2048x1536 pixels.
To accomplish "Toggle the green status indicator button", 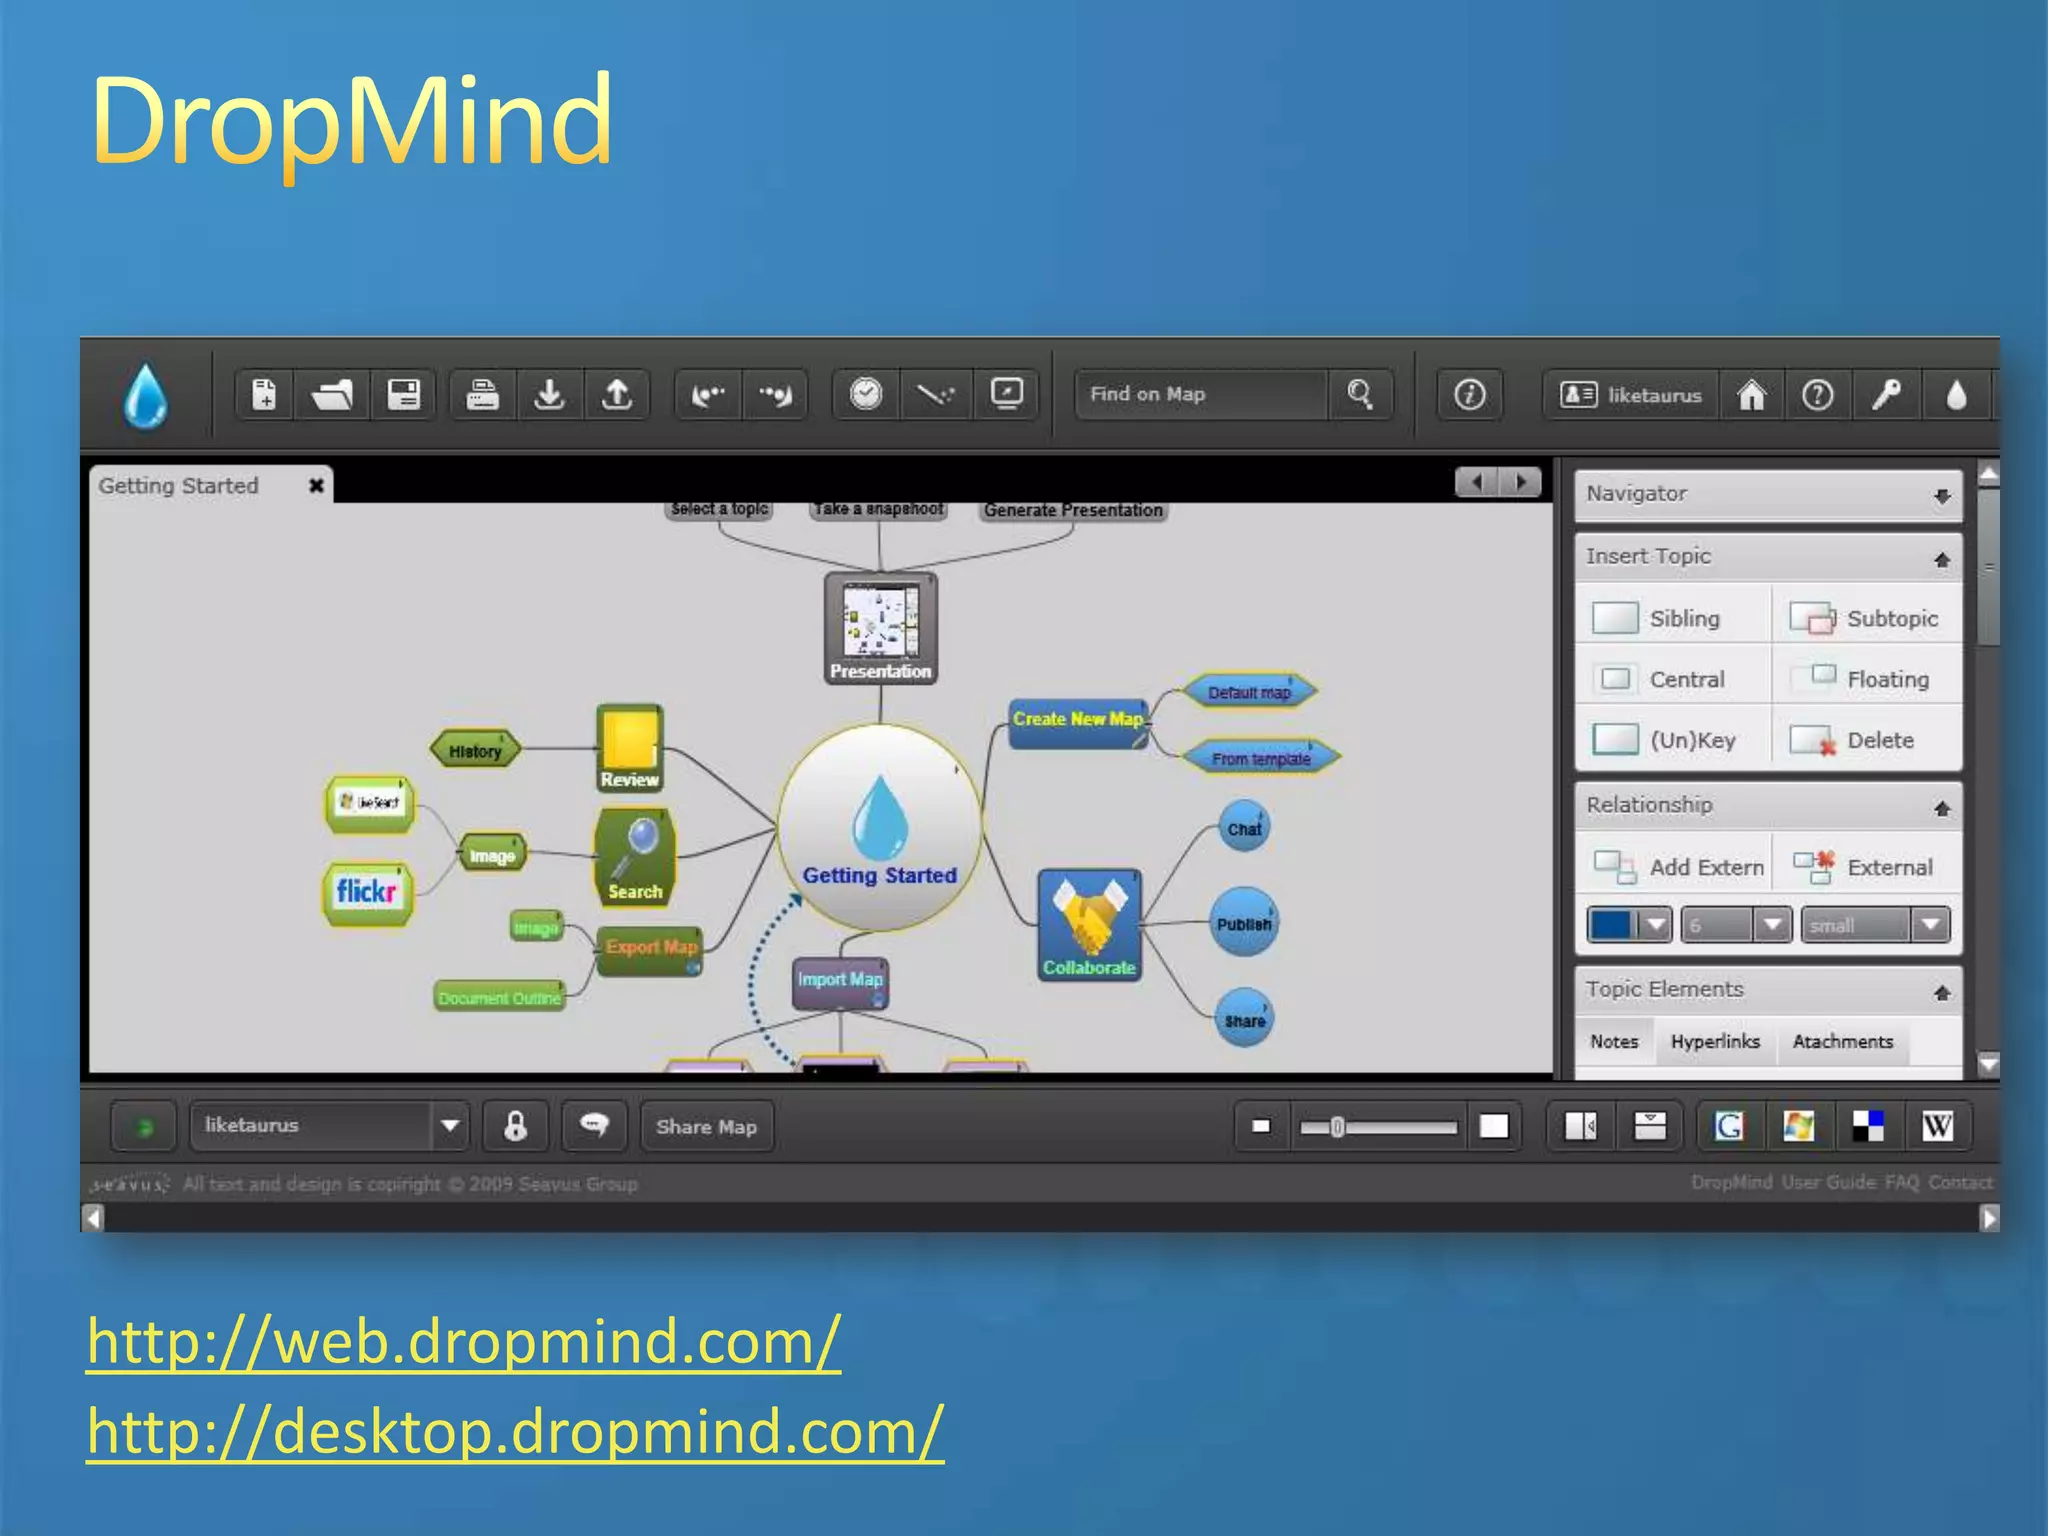I will pos(144,1127).
